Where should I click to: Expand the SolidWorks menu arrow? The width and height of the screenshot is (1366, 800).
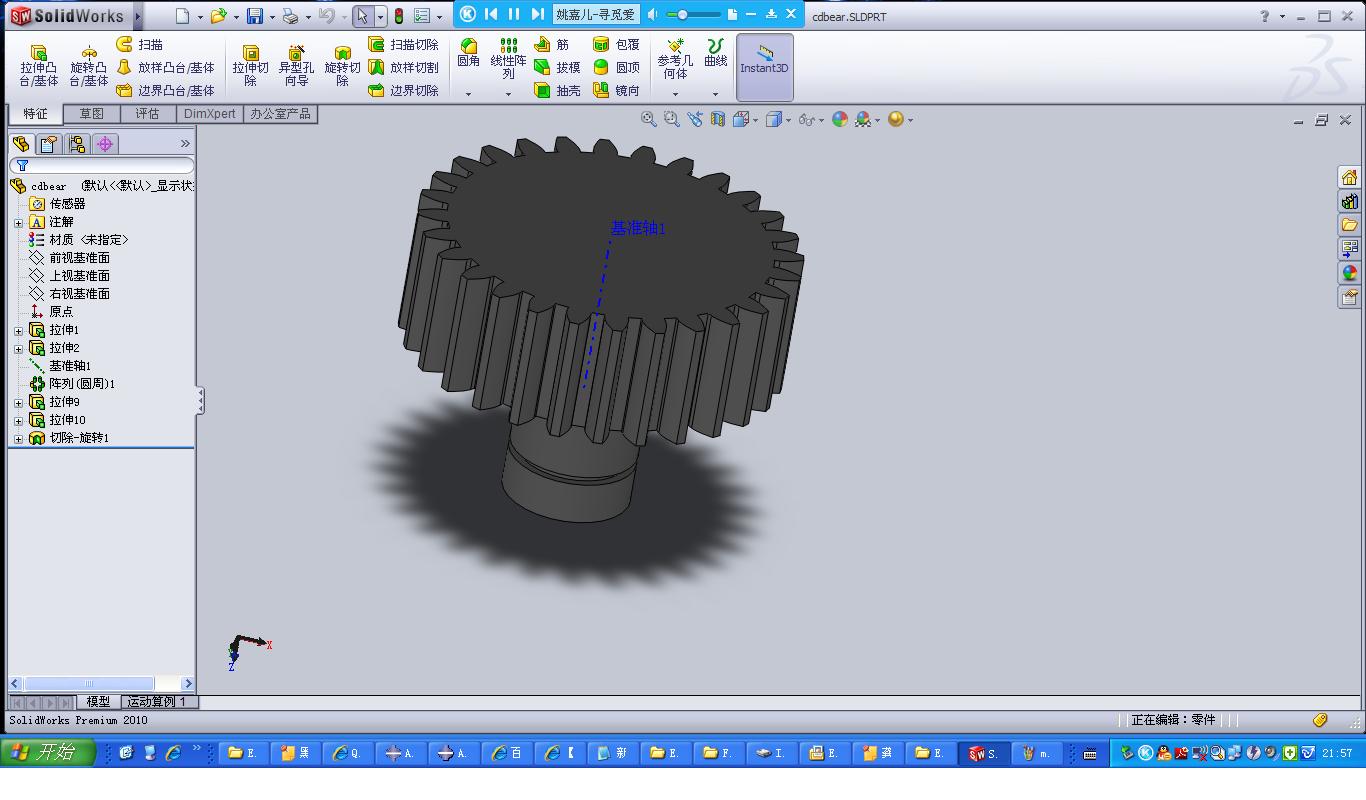point(138,16)
